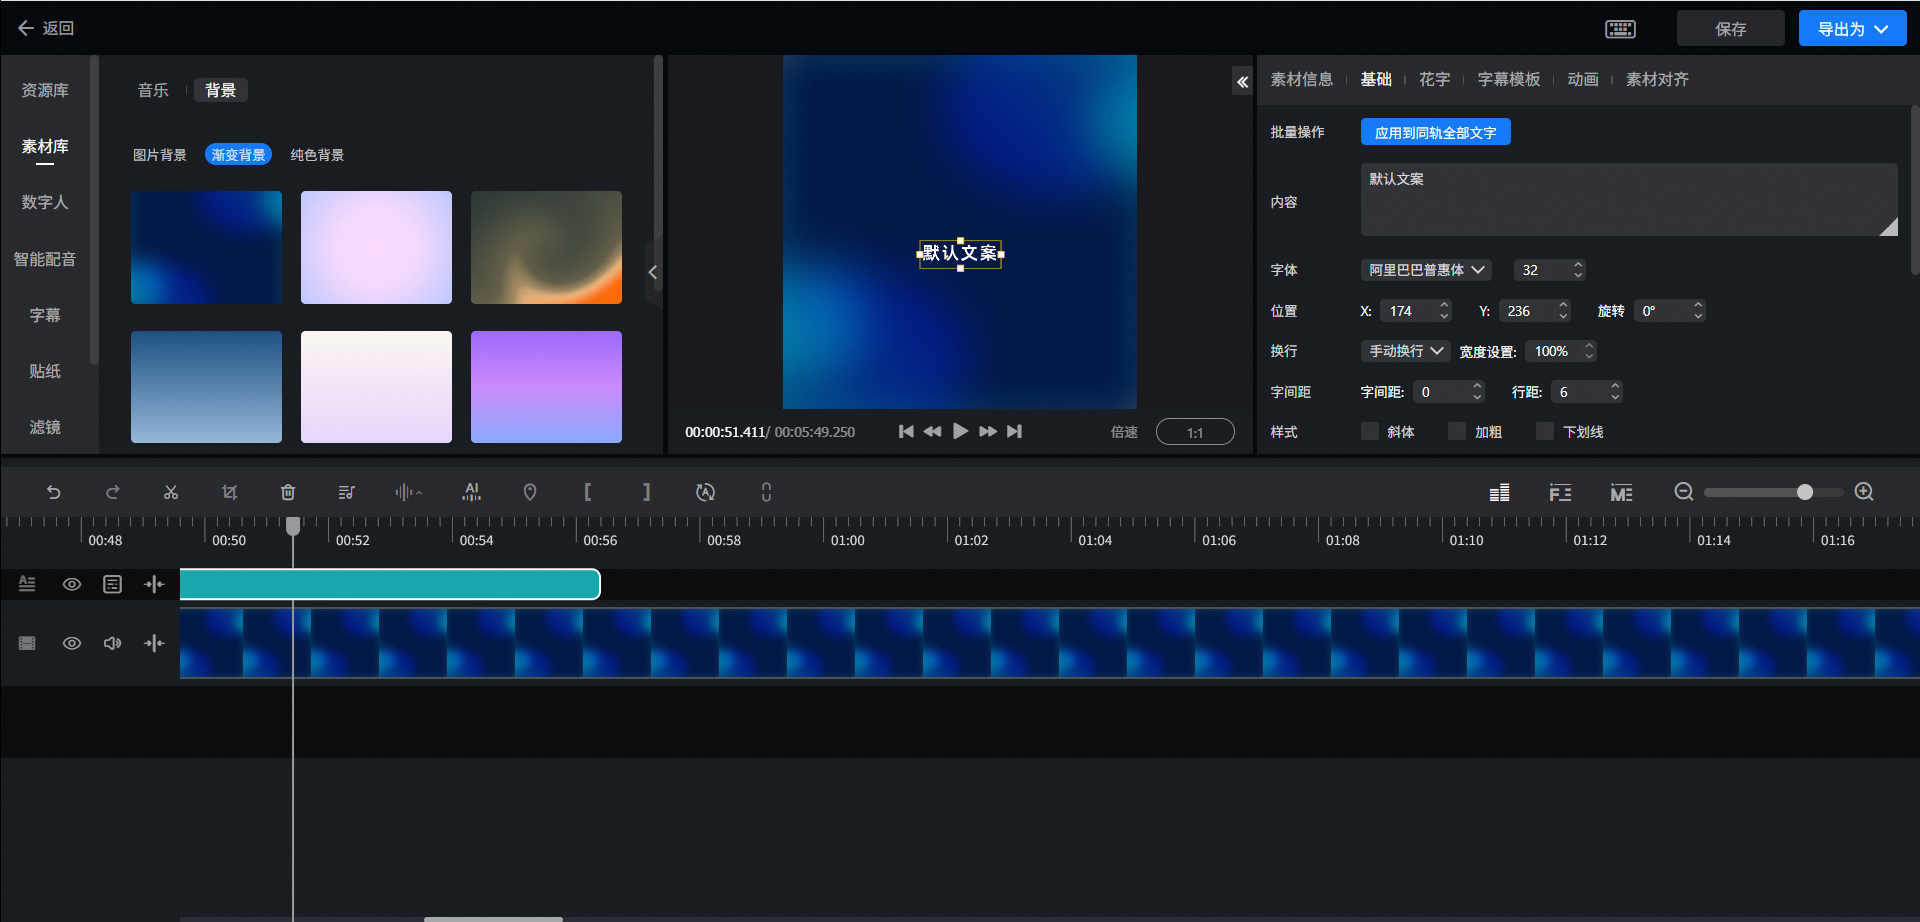The image size is (1920, 922).
Task: Open 贴纸 in the sidebar
Action: coord(45,371)
